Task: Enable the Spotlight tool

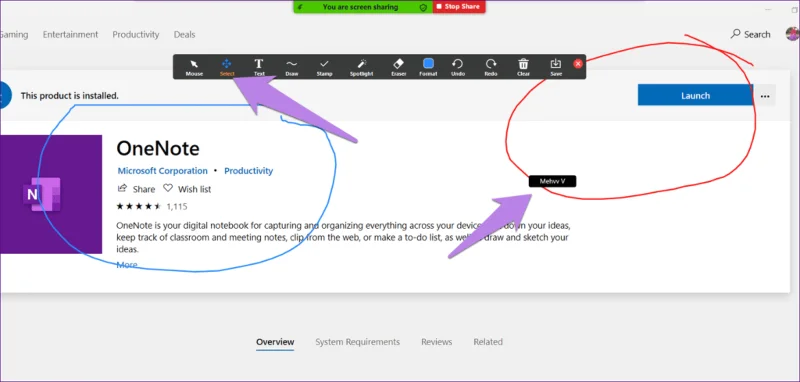Action: [362, 67]
